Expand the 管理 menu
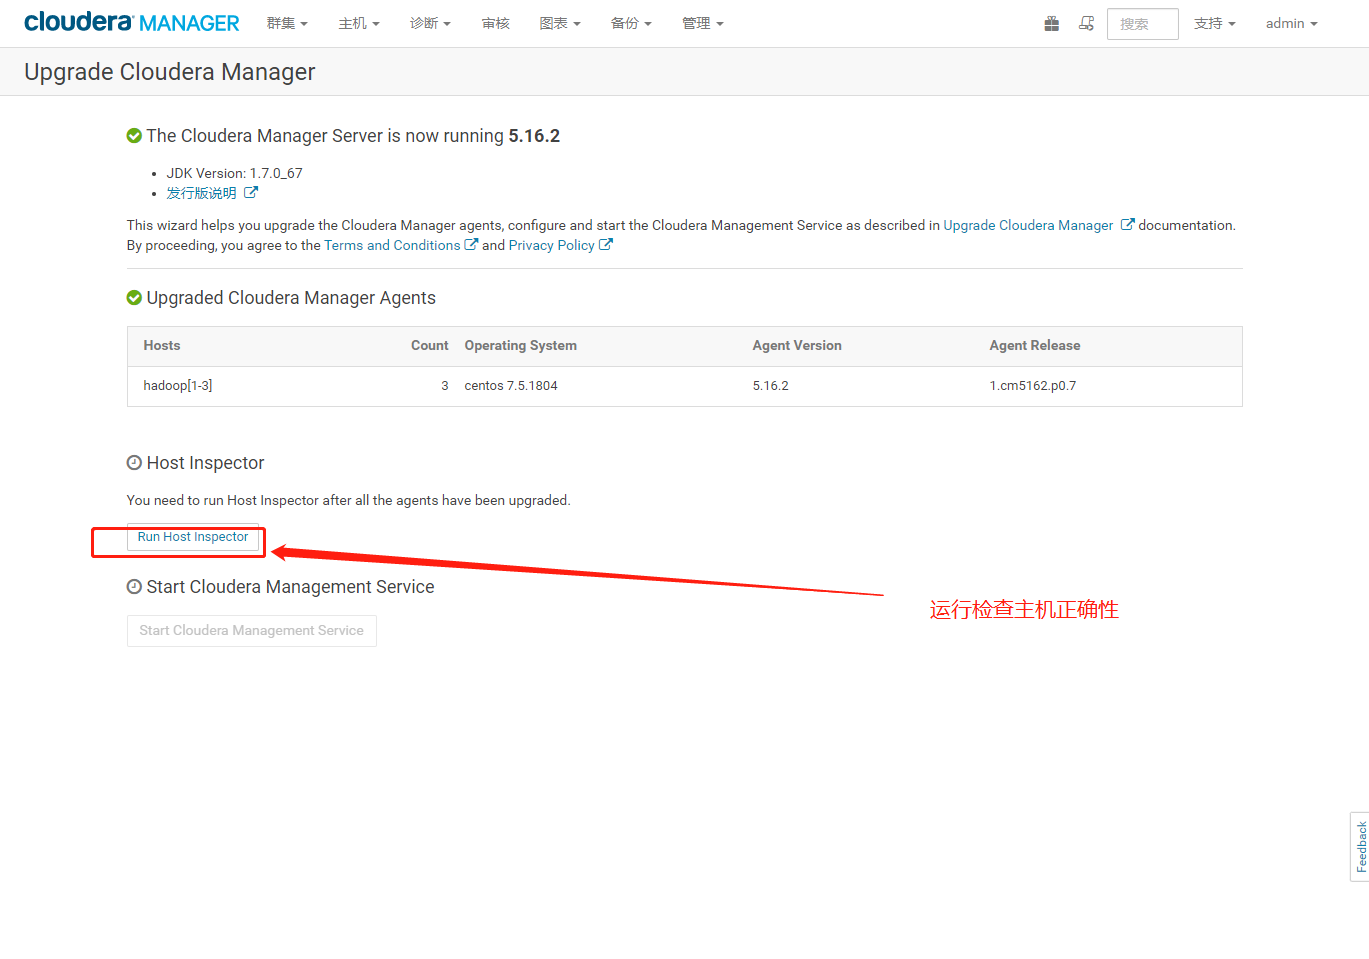Image resolution: width=1369 pixels, height=959 pixels. tap(702, 23)
